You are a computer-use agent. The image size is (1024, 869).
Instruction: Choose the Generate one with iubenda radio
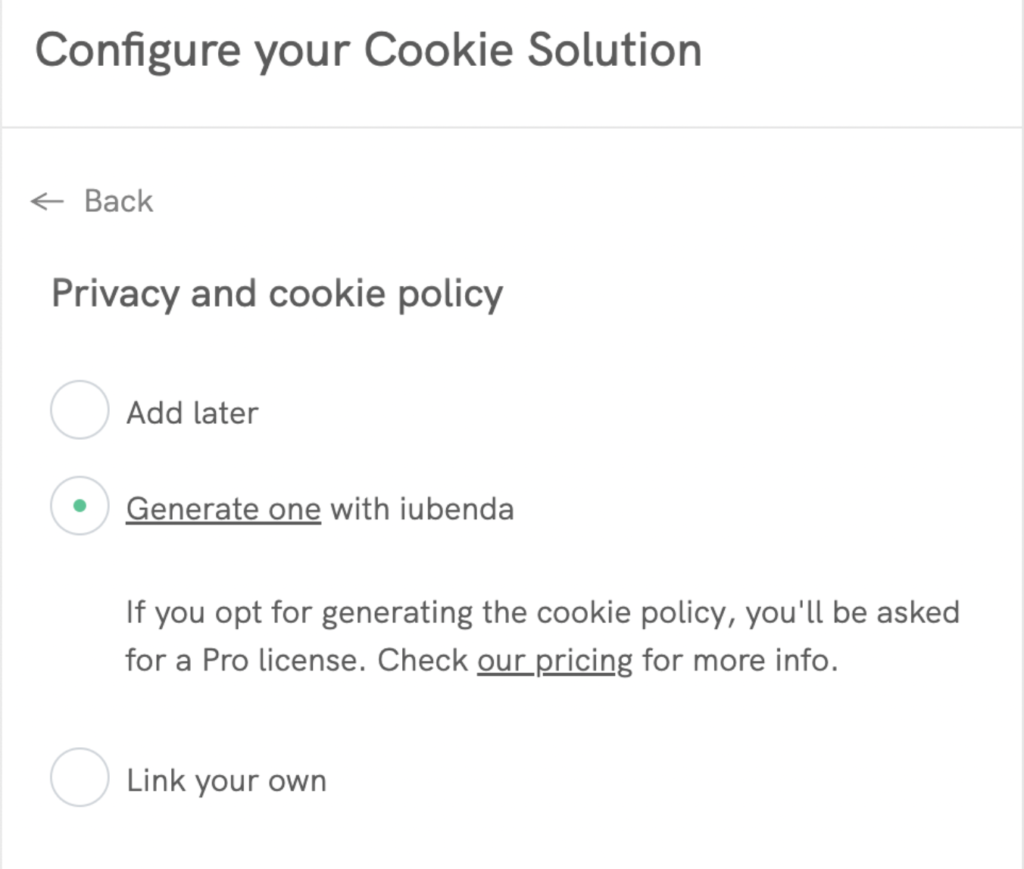(x=79, y=506)
